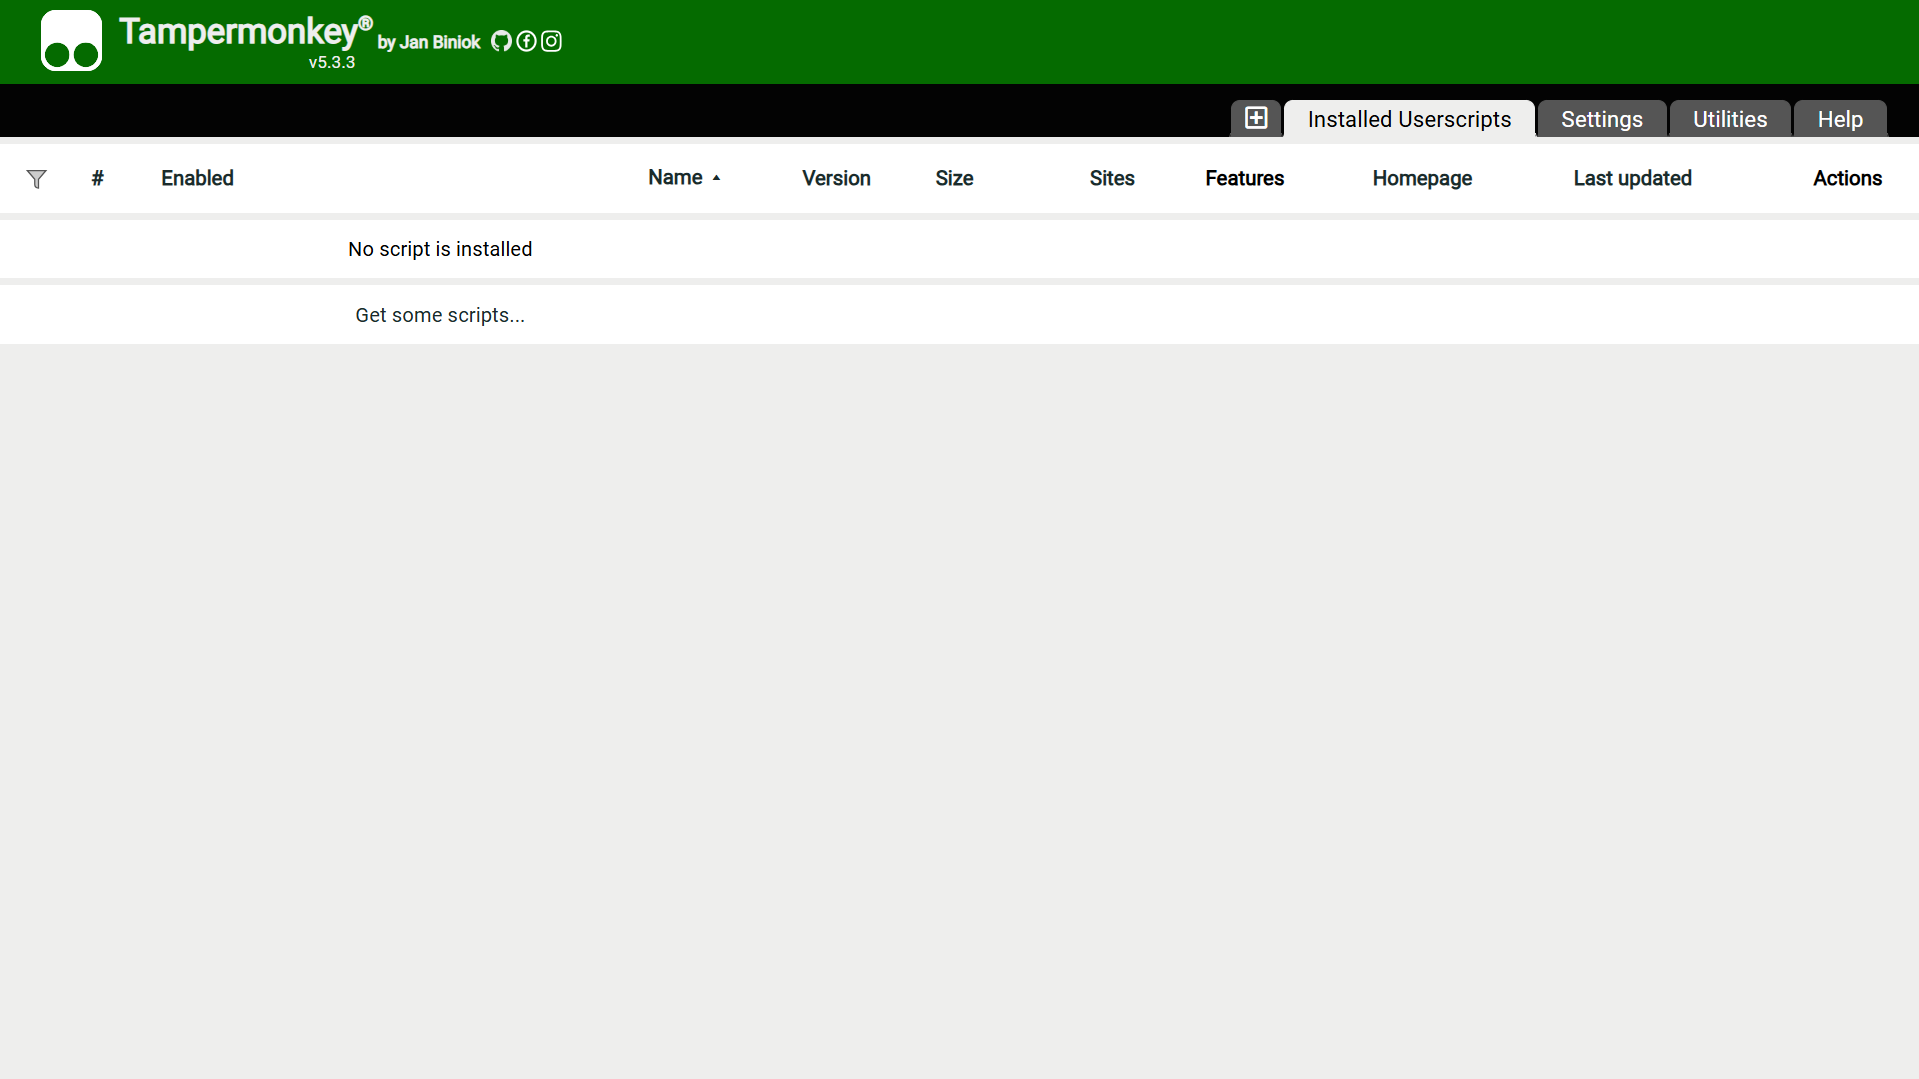Viewport: 1919px width, 1079px height.
Task: Click the No script is installed text
Action: coord(440,249)
